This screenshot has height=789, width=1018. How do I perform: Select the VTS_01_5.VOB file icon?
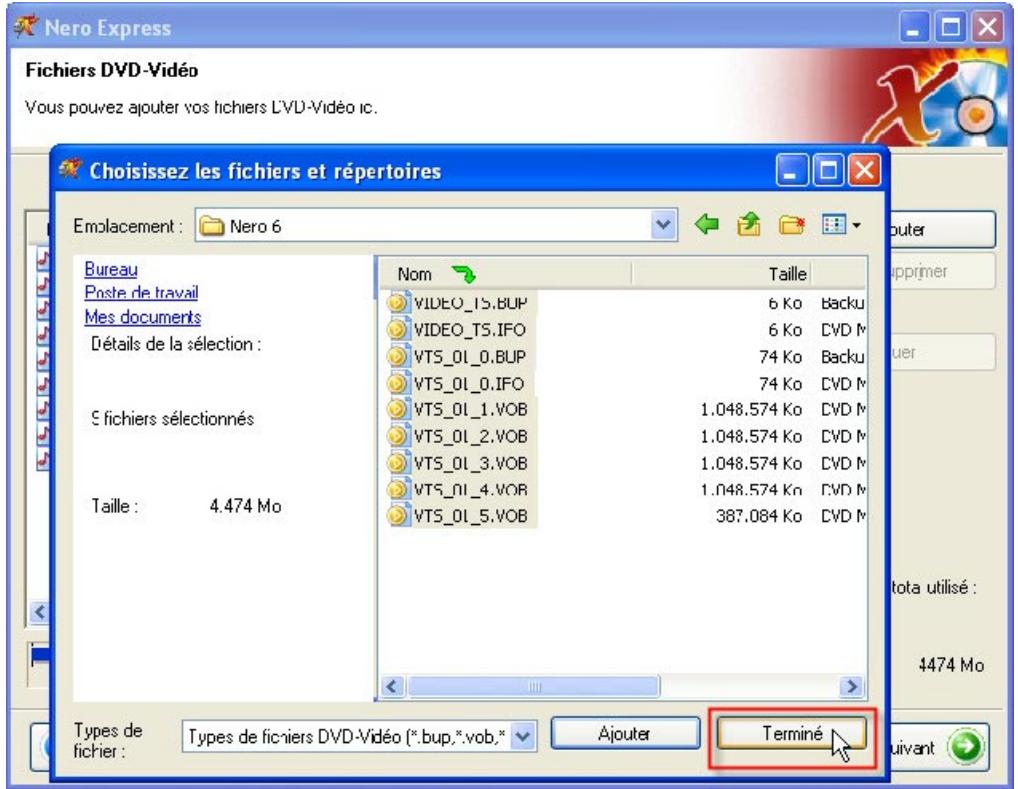click(x=397, y=516)
